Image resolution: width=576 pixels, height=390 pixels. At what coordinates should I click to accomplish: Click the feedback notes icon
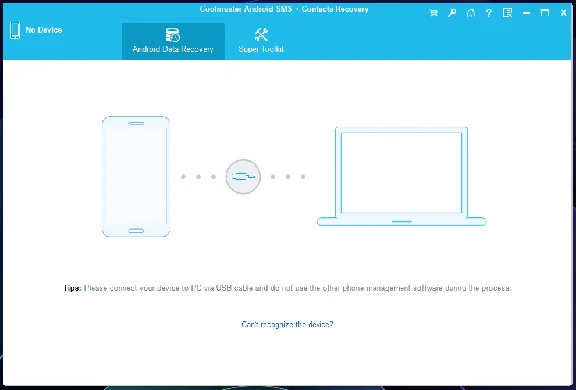507,13
